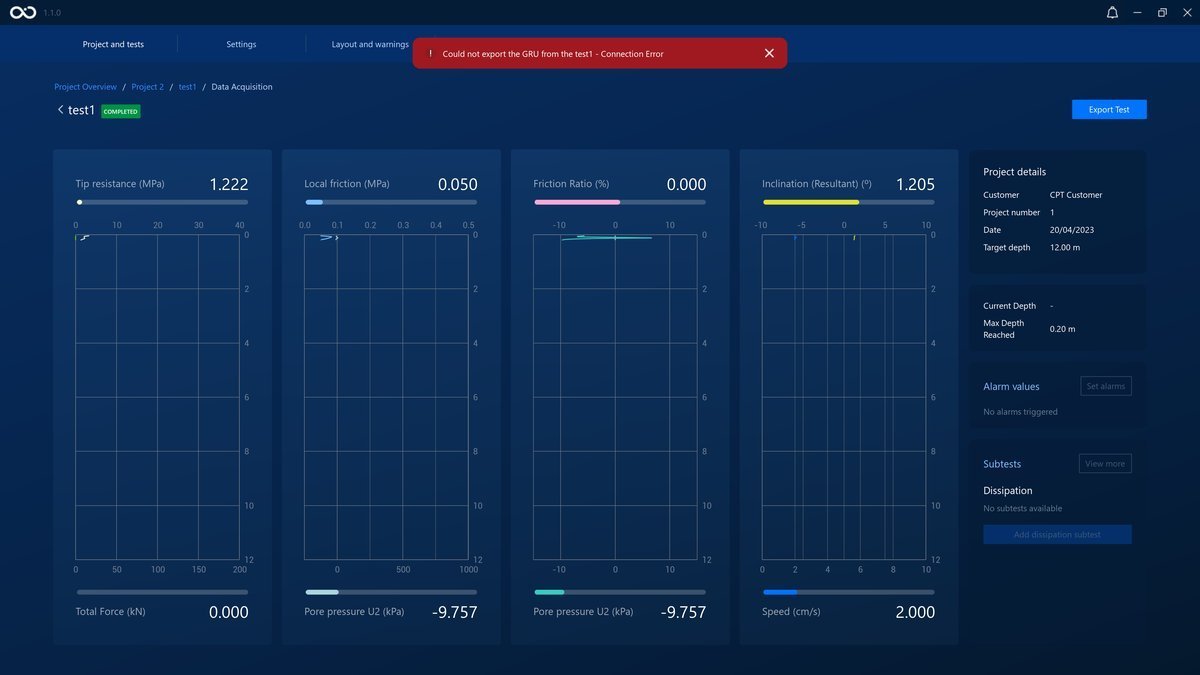Click the Tip resistance value 1.222

click(229, 184)
